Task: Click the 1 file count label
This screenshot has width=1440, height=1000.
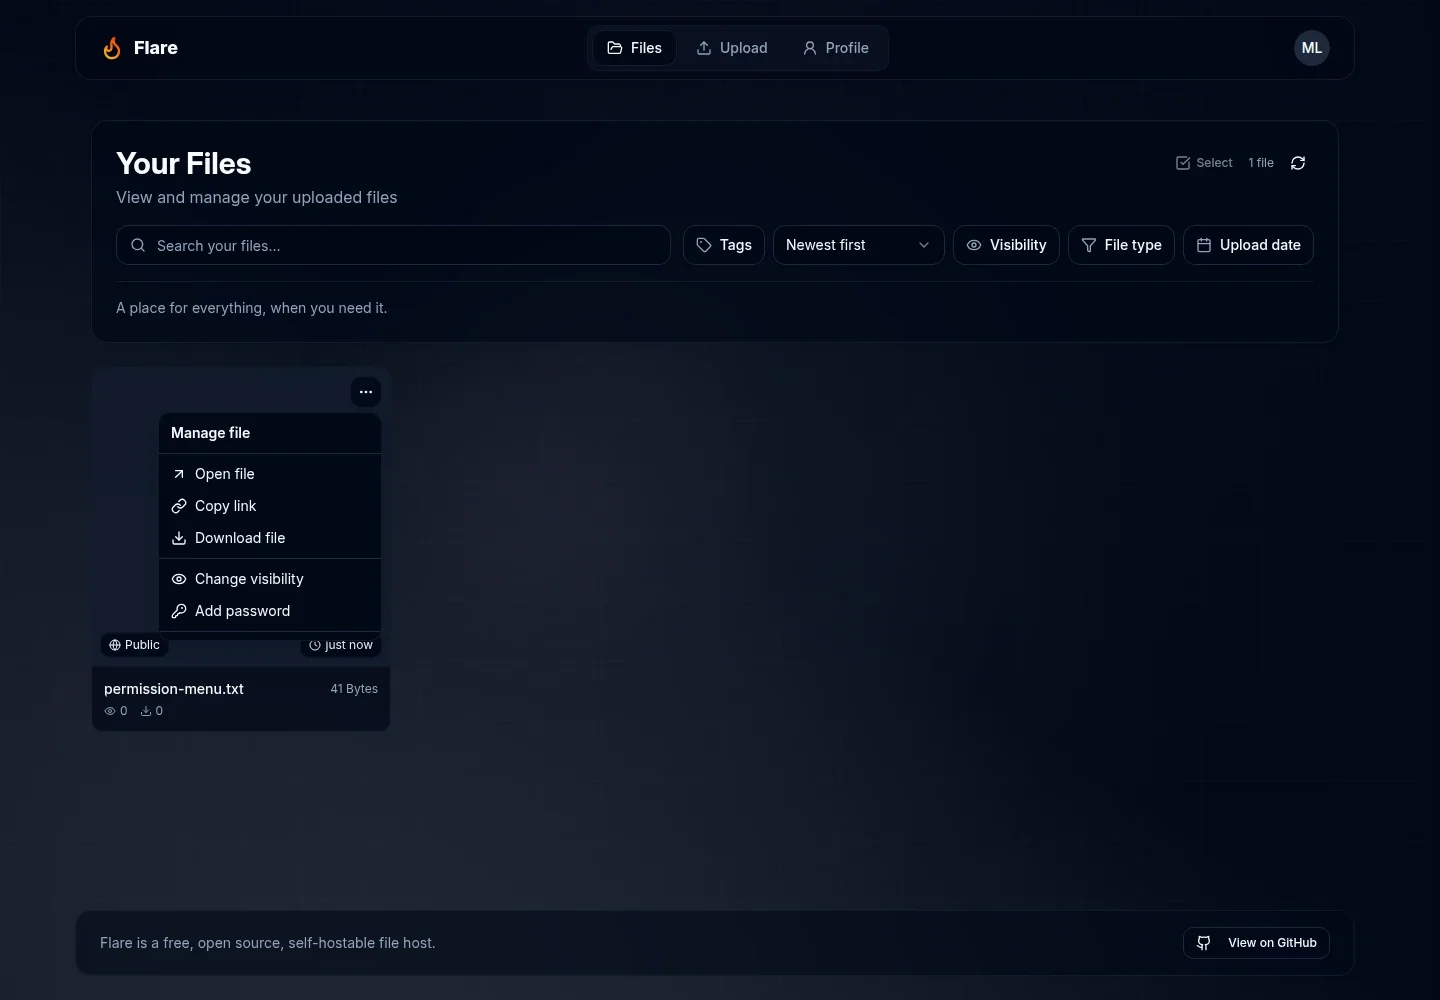Action: coord(1261,163)
